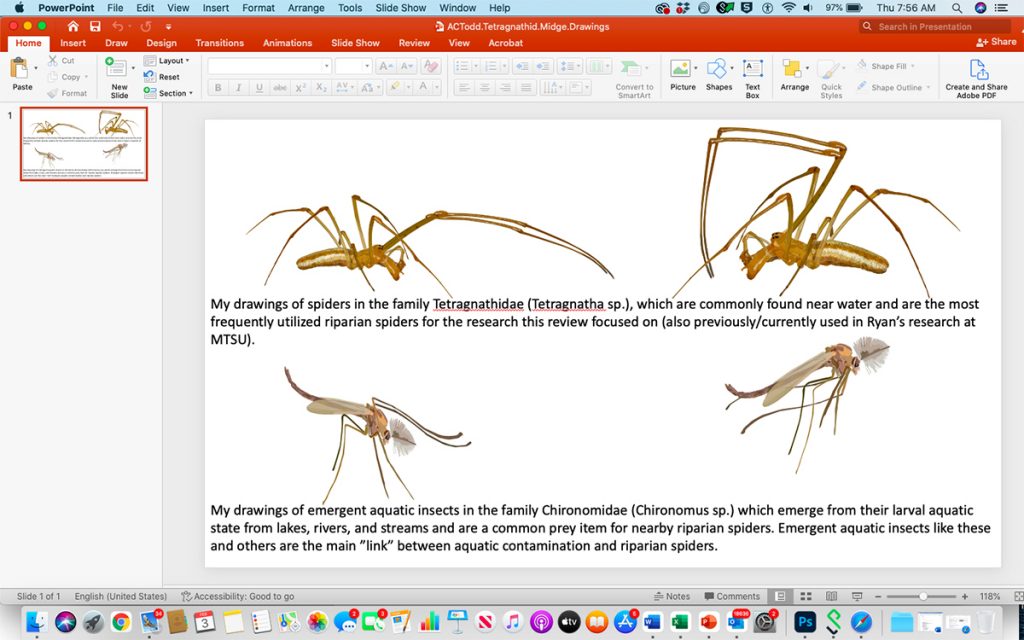
Task: Click the Paste clipboard icon
Action: point(21,70)
